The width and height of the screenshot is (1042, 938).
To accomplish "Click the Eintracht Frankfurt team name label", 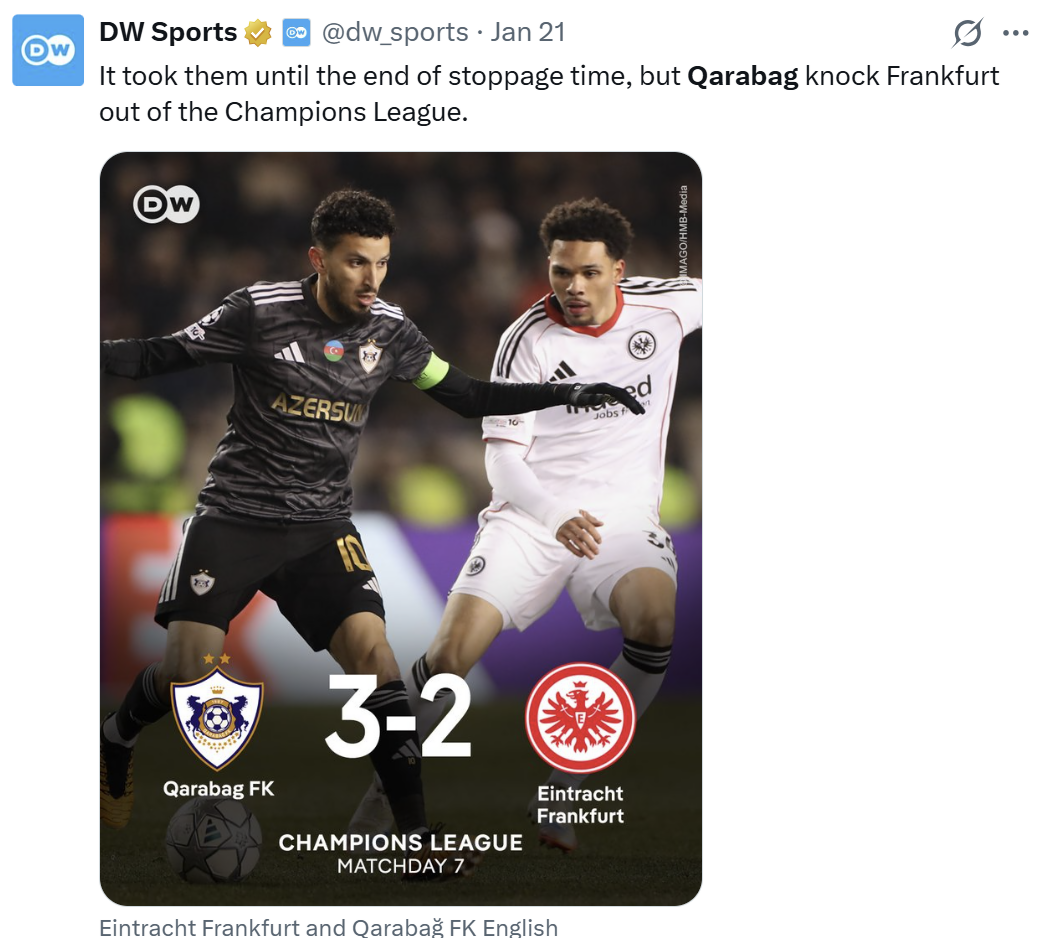I will pos(580,804).
